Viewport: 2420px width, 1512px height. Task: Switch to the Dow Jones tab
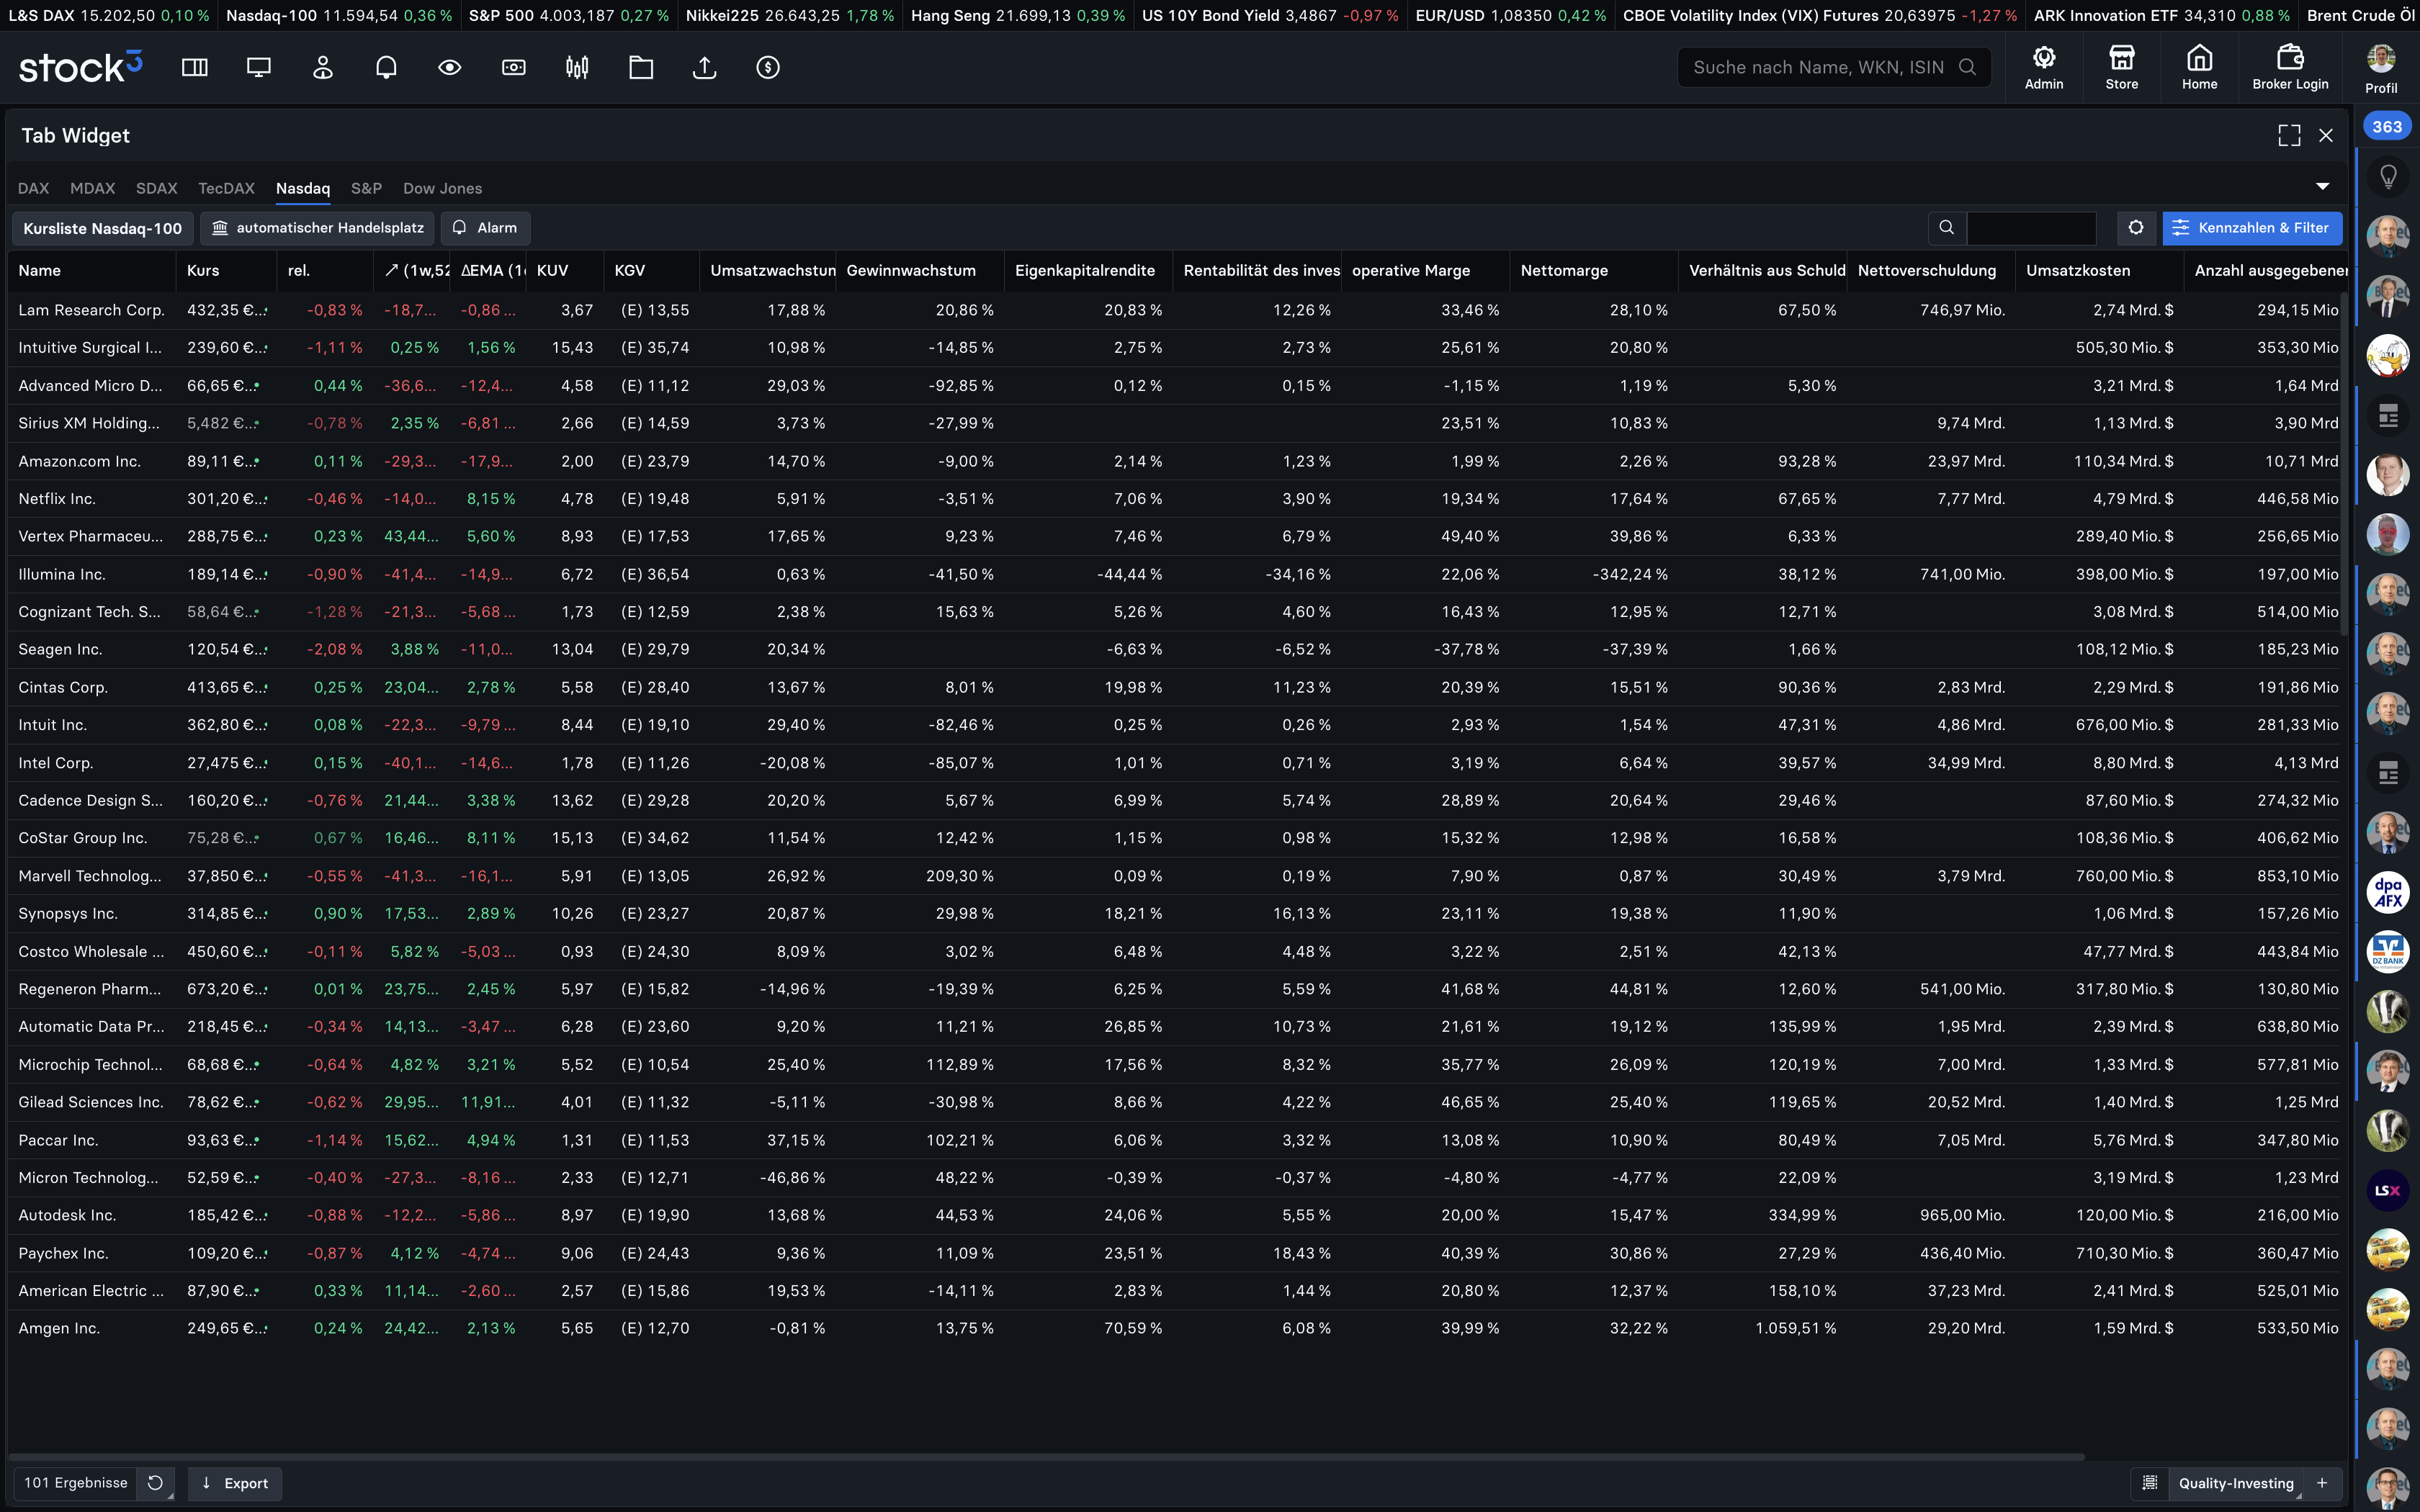click(x=442, y=188)
